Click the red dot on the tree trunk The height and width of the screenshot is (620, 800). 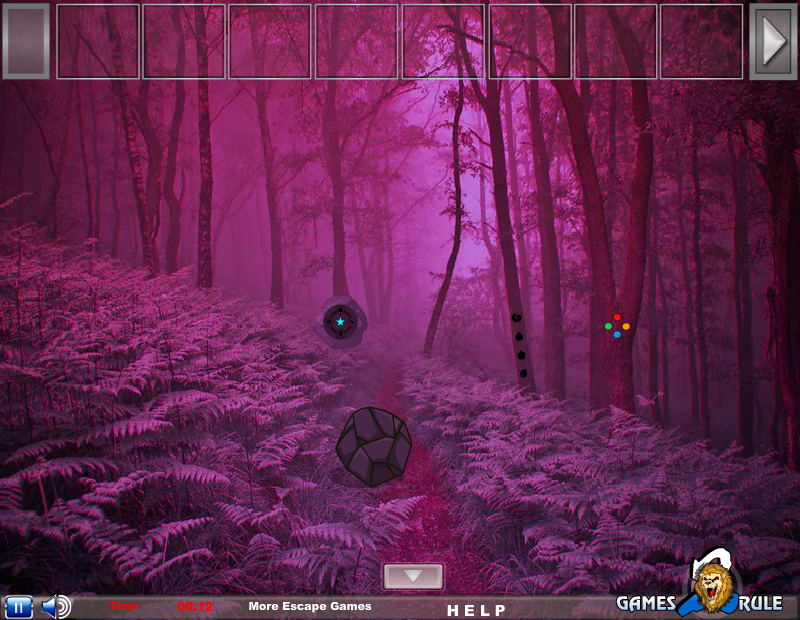coord(617,317)
